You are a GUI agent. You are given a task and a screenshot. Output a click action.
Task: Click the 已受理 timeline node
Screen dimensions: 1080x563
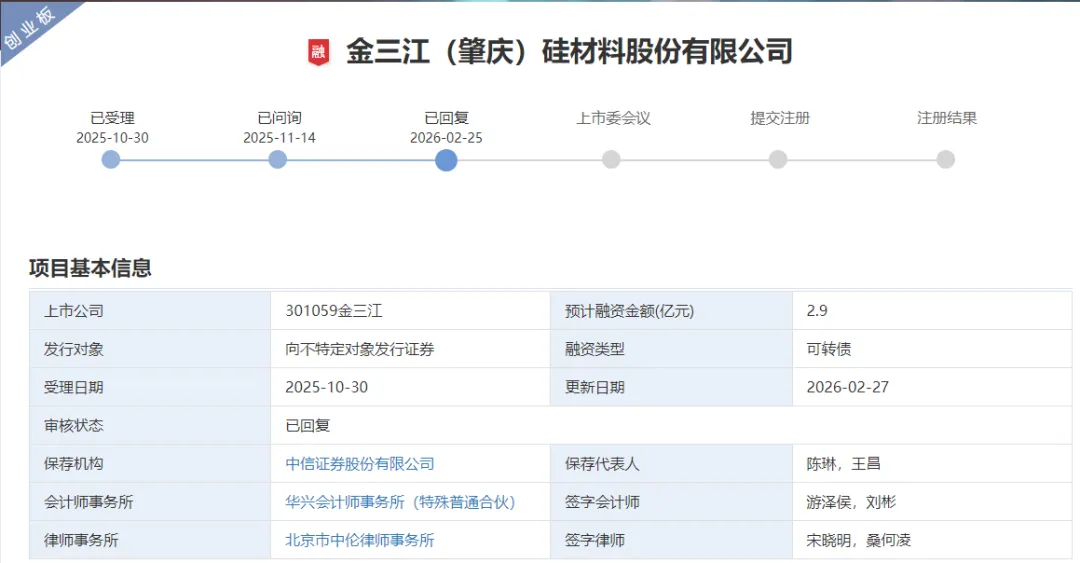pyautogui.click(x=111, y=160)
